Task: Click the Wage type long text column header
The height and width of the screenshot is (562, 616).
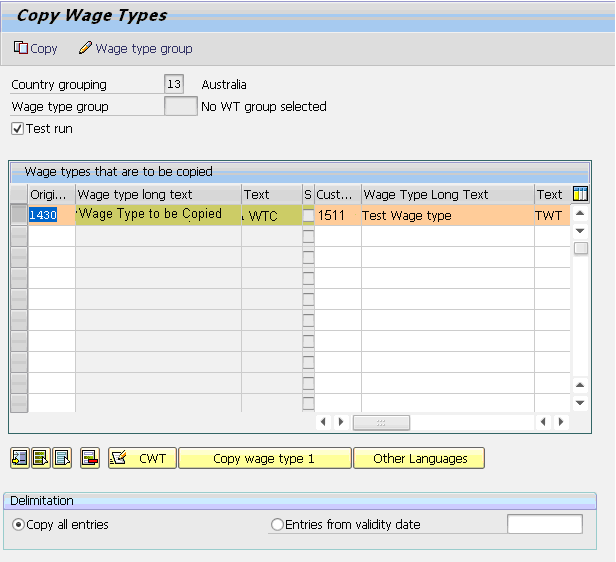Action: point(158,194)
